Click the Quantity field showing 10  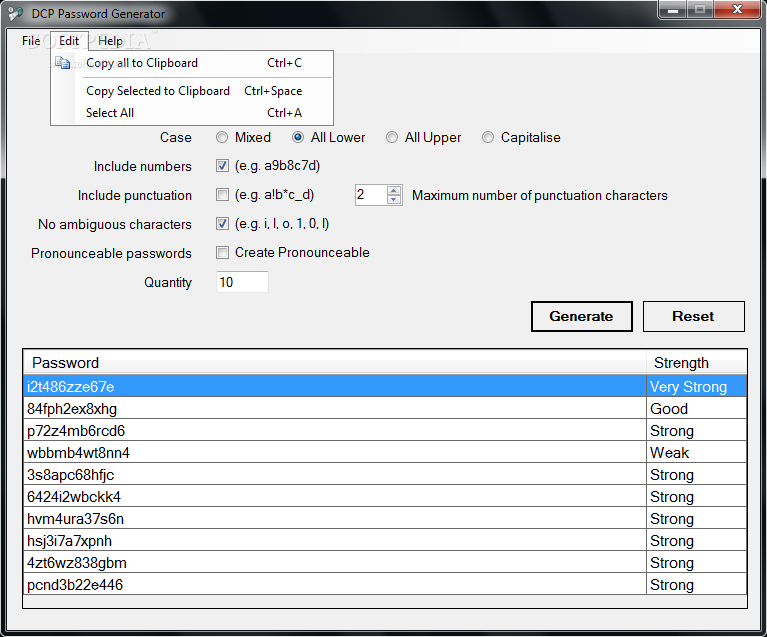(x=242, y=282)
